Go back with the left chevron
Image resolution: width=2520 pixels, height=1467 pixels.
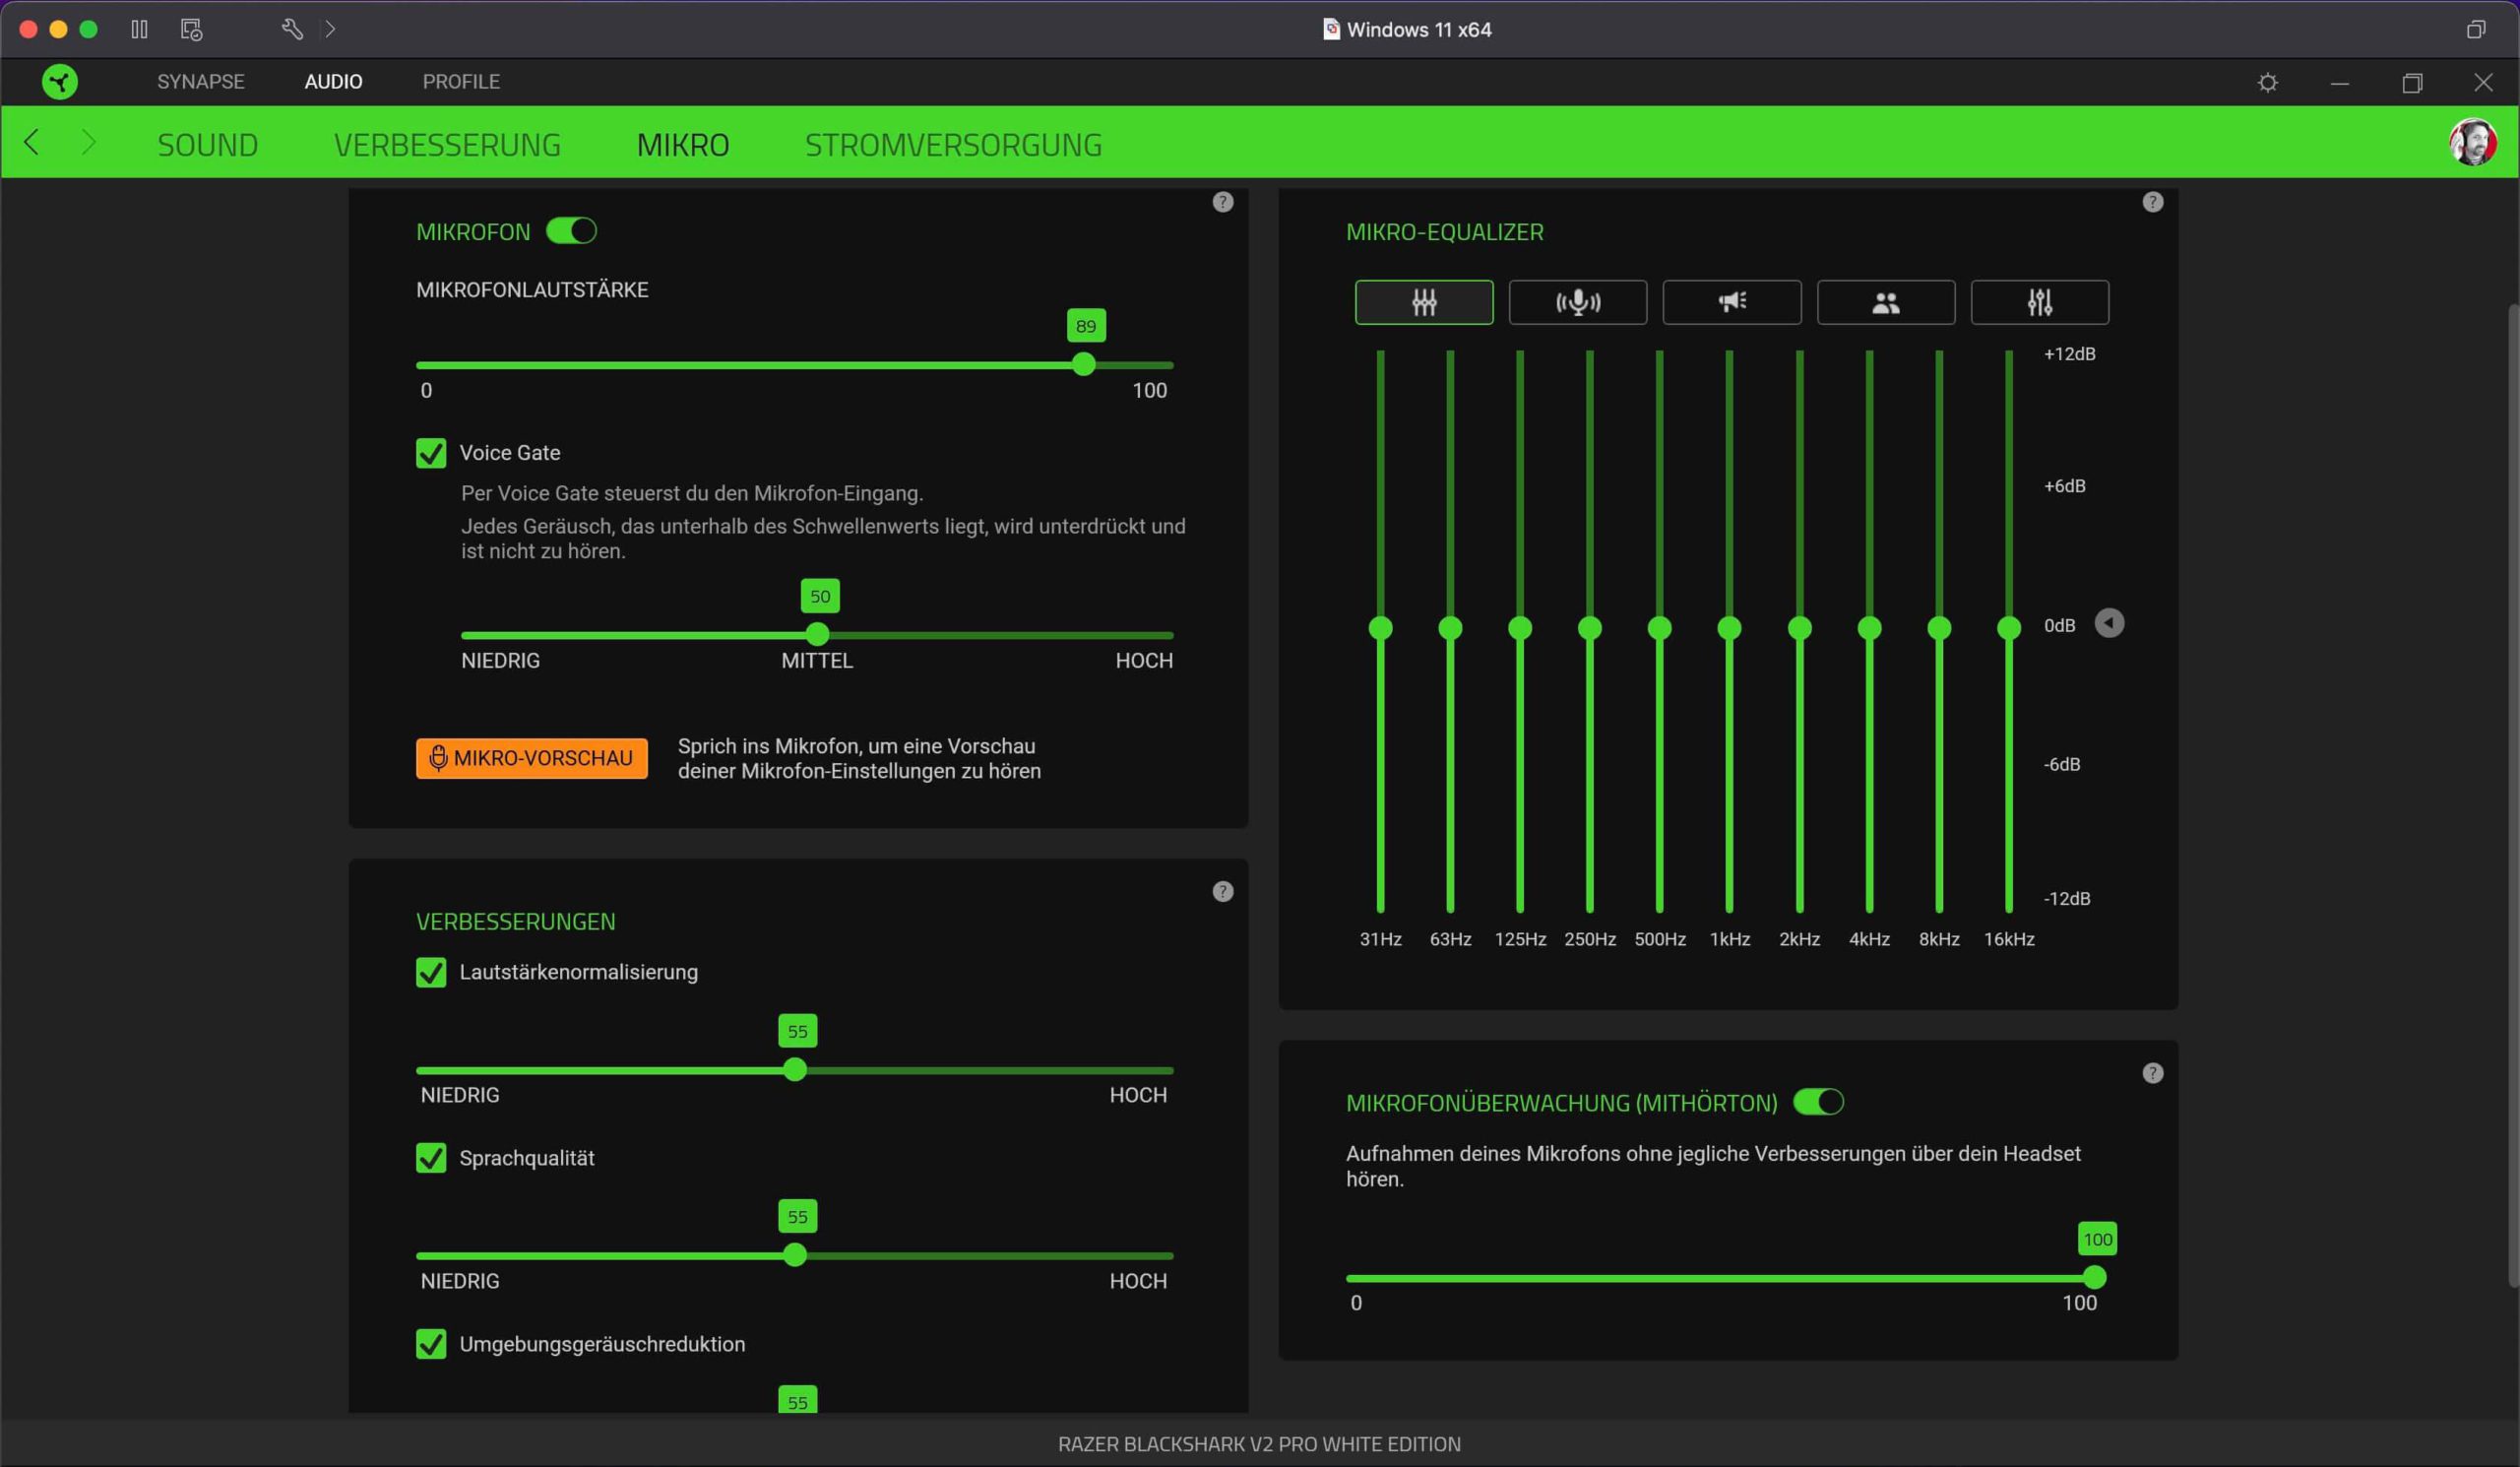32,143
